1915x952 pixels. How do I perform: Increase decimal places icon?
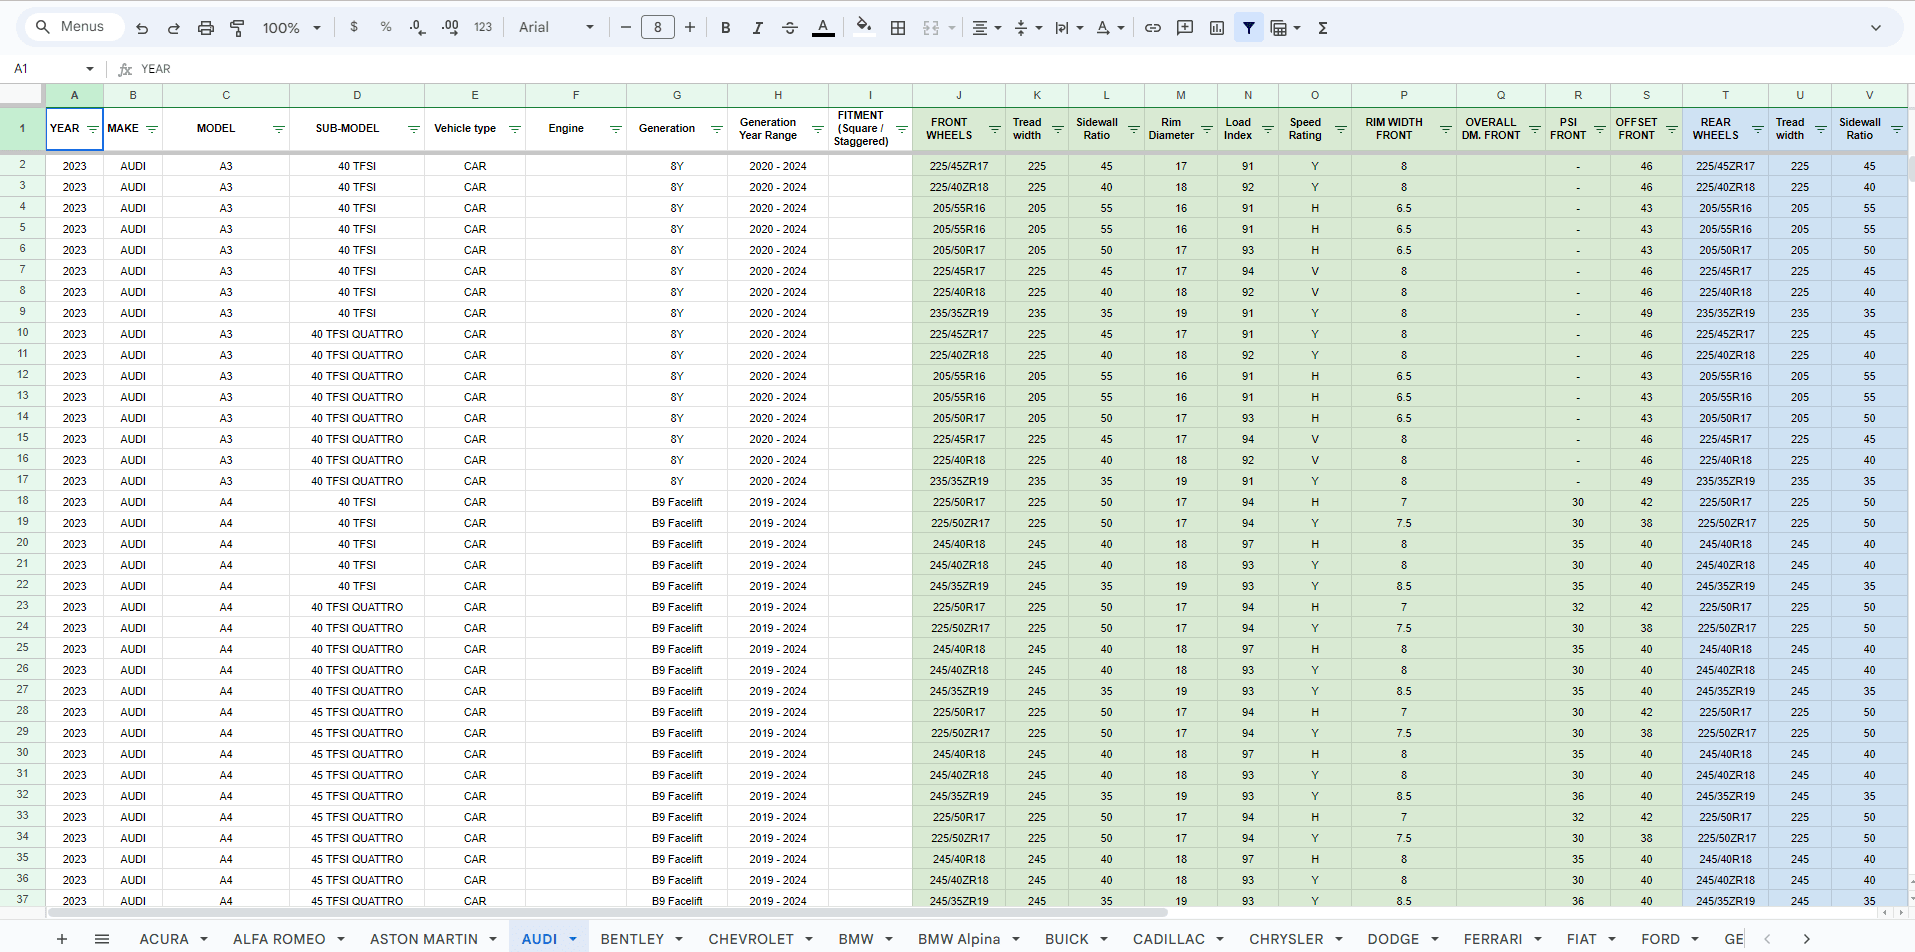click(450, 27)
